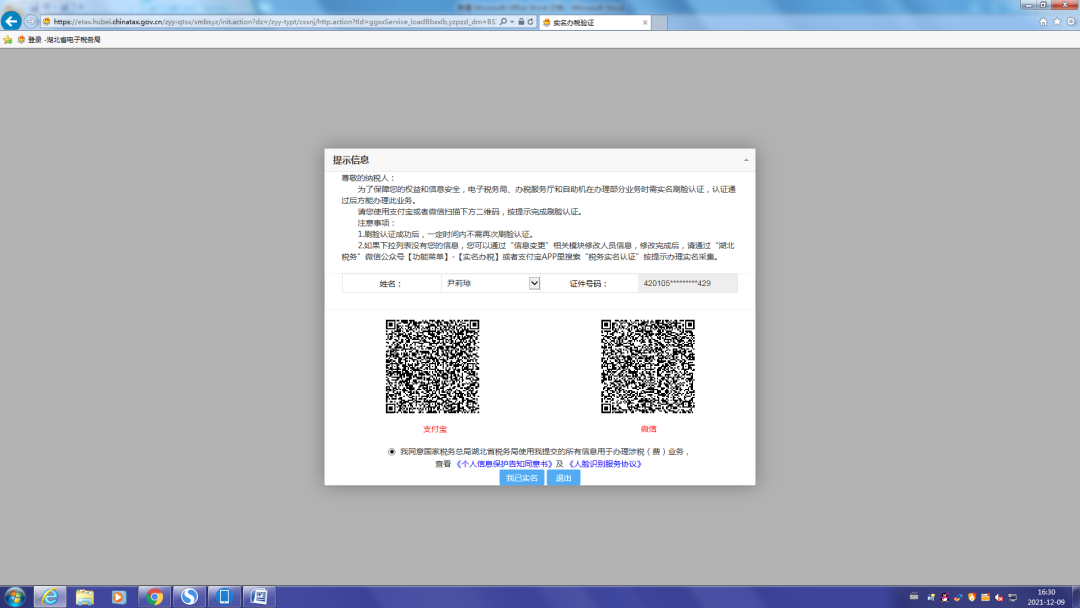
Task: Open the media player taskbar icon
Action: tap(118, 597)
